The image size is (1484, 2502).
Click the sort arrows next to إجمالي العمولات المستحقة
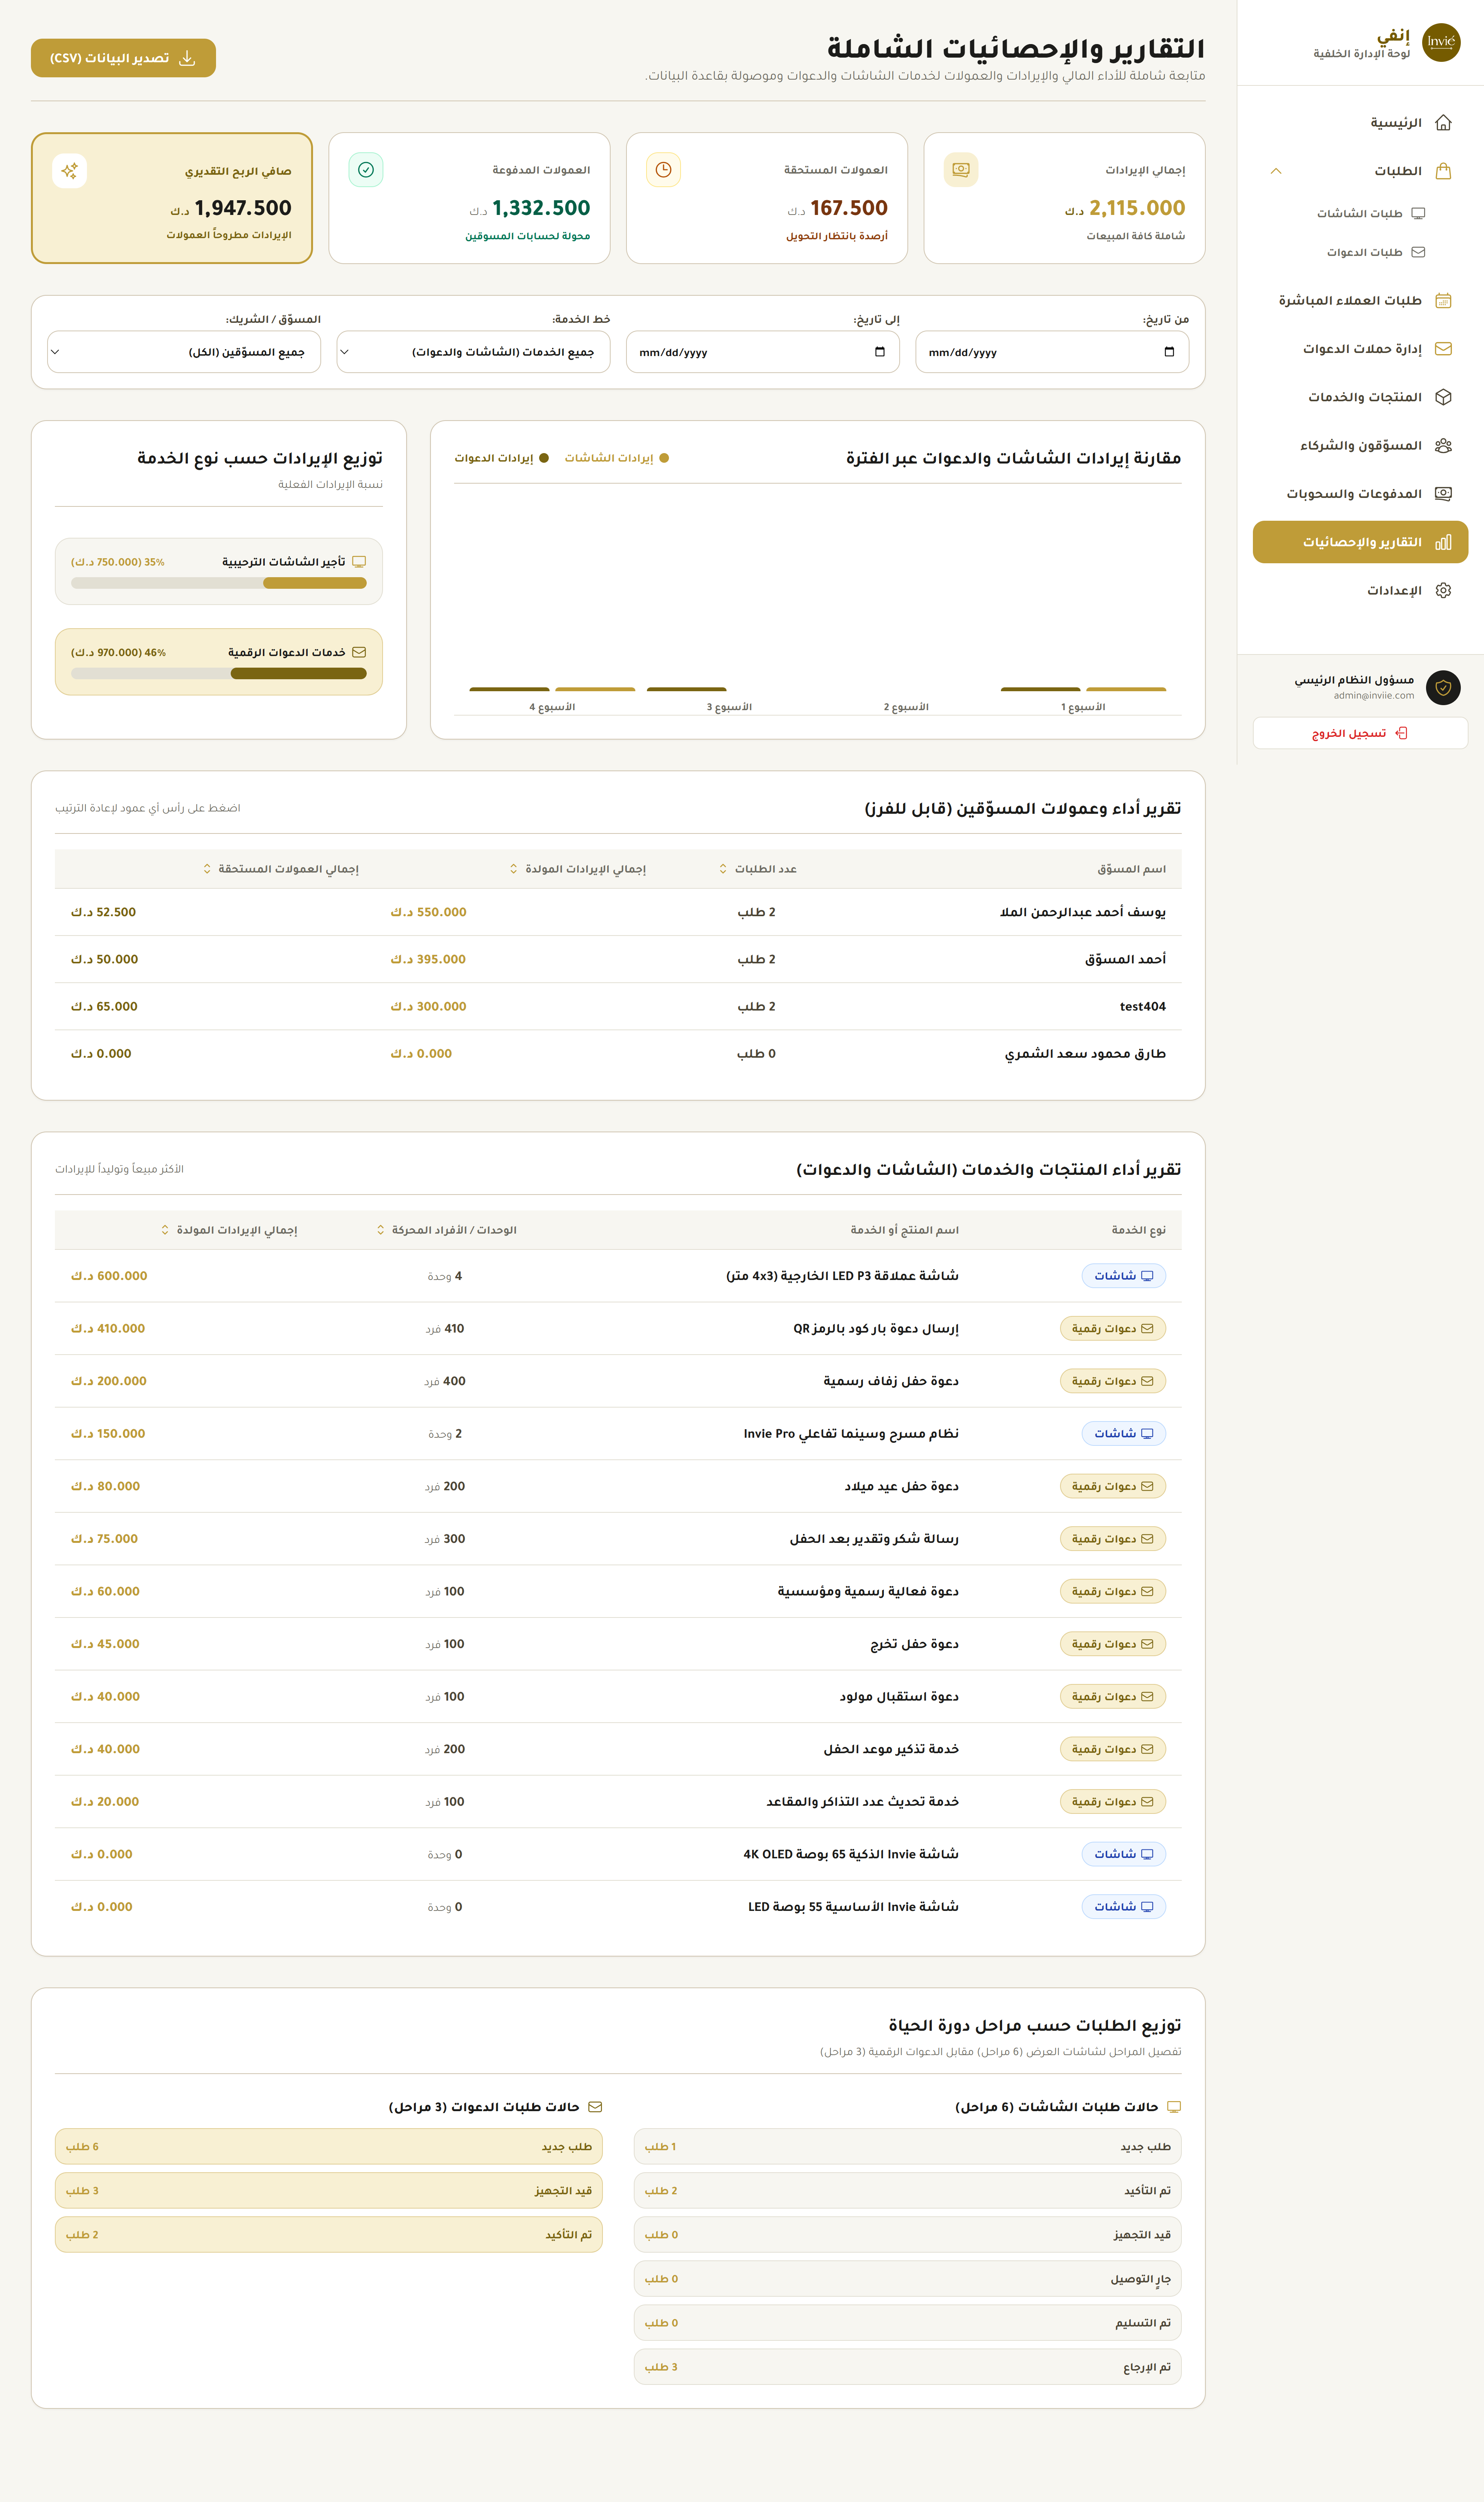pyautogui.click(x=207, y=869)
